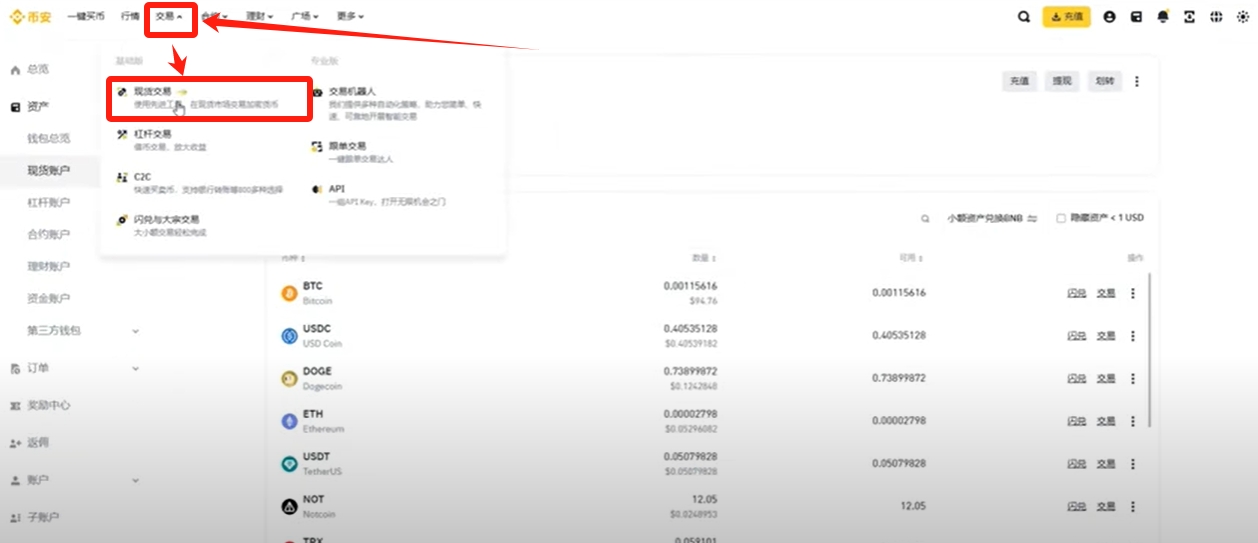Click the 订单 icon in sidebar
1258x543 pixels.
(x=15, y=369)
